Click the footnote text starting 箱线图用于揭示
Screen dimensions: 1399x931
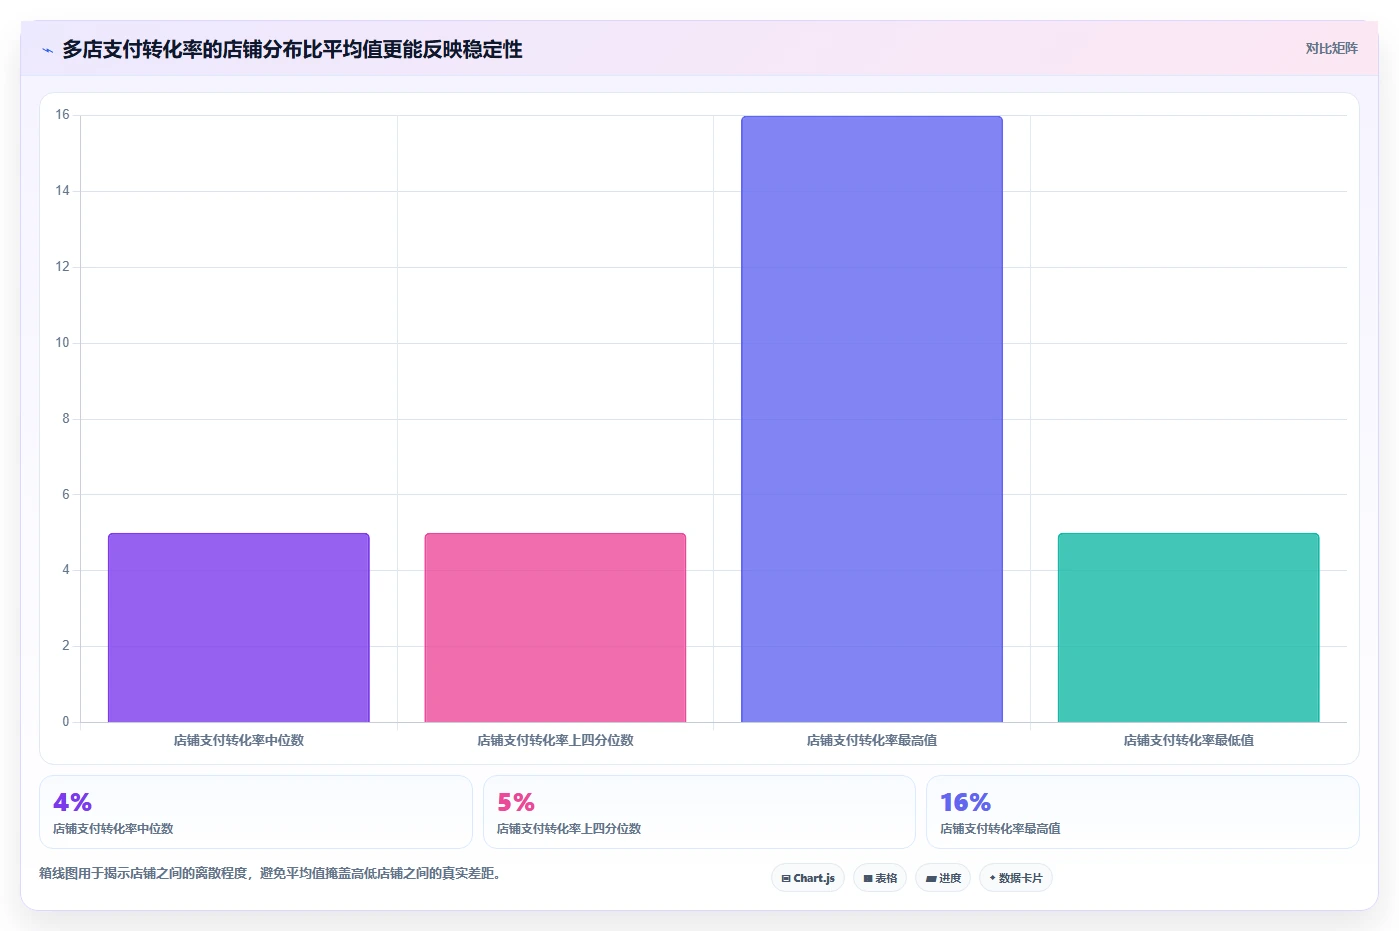pos(270,874)
